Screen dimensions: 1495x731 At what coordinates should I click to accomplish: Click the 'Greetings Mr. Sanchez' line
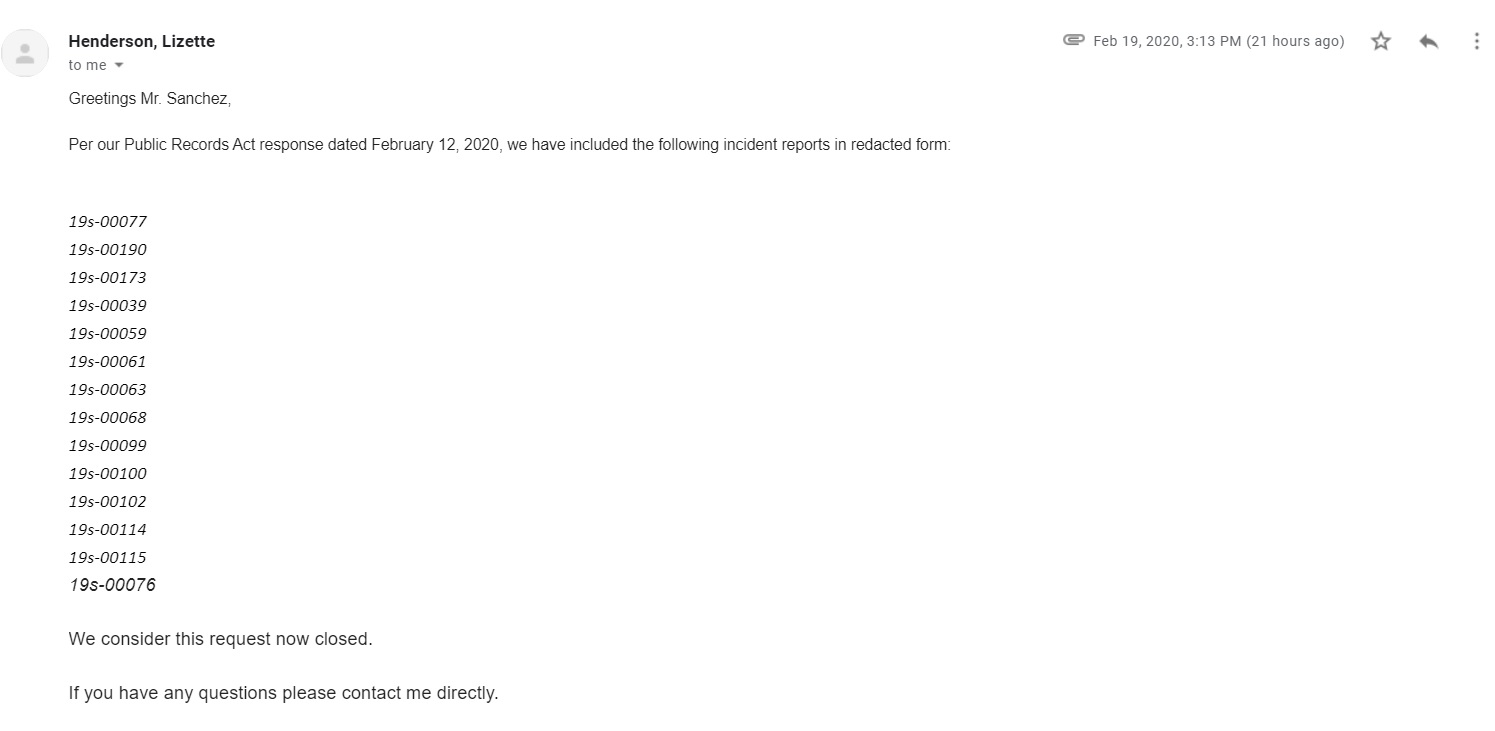click(150, 100)
